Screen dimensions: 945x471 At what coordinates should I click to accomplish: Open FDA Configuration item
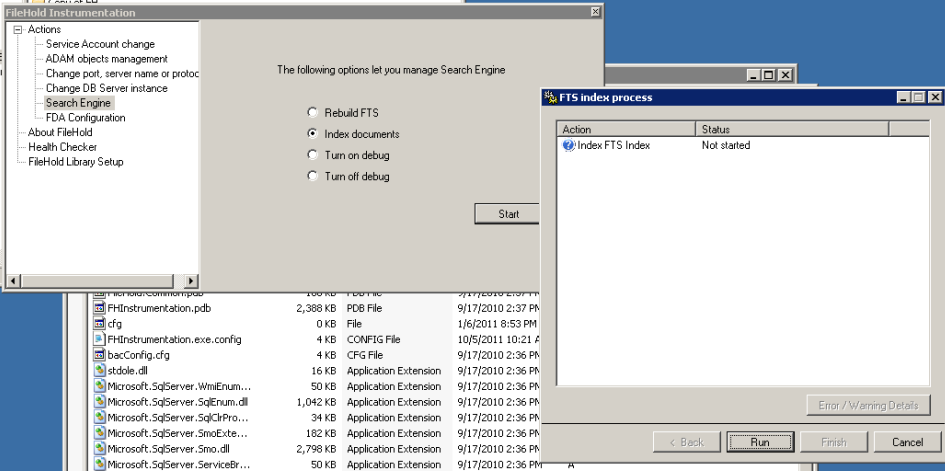tap(86, 117)
